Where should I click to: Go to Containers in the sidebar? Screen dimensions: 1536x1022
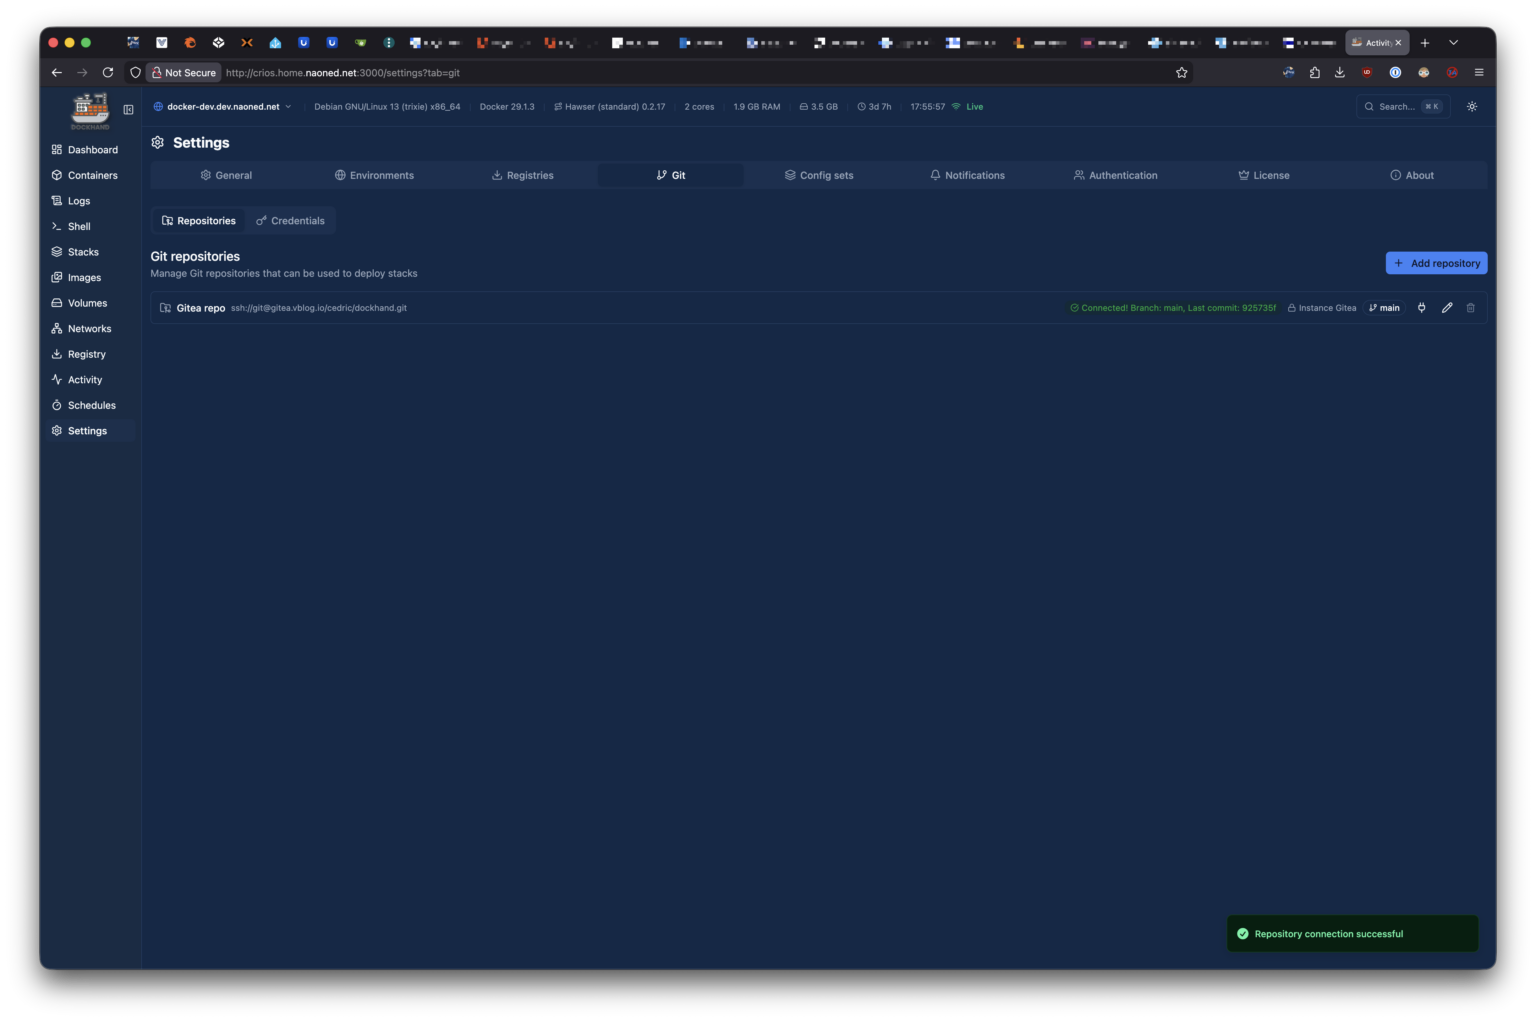92,176
